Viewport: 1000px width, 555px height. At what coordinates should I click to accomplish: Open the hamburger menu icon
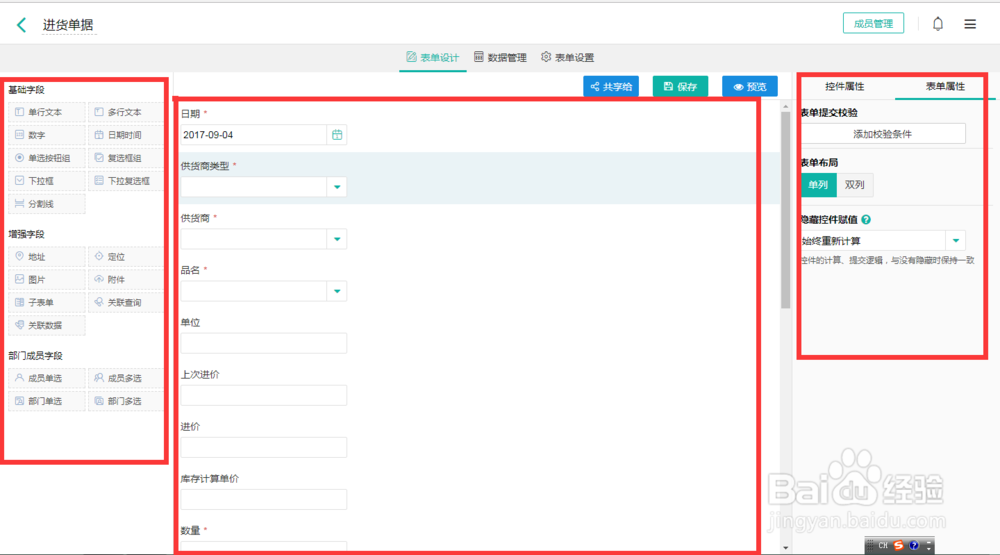[x=970, y=24]
